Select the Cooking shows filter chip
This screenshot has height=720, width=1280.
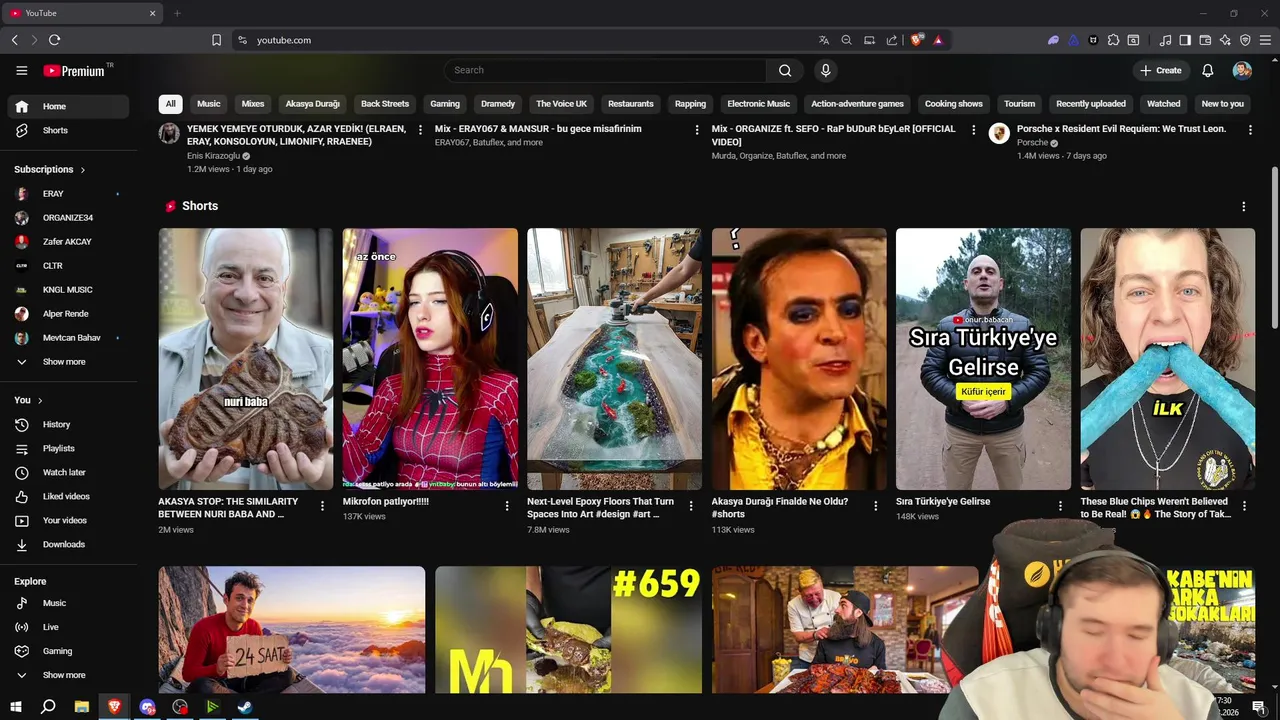tap(953, 104)
